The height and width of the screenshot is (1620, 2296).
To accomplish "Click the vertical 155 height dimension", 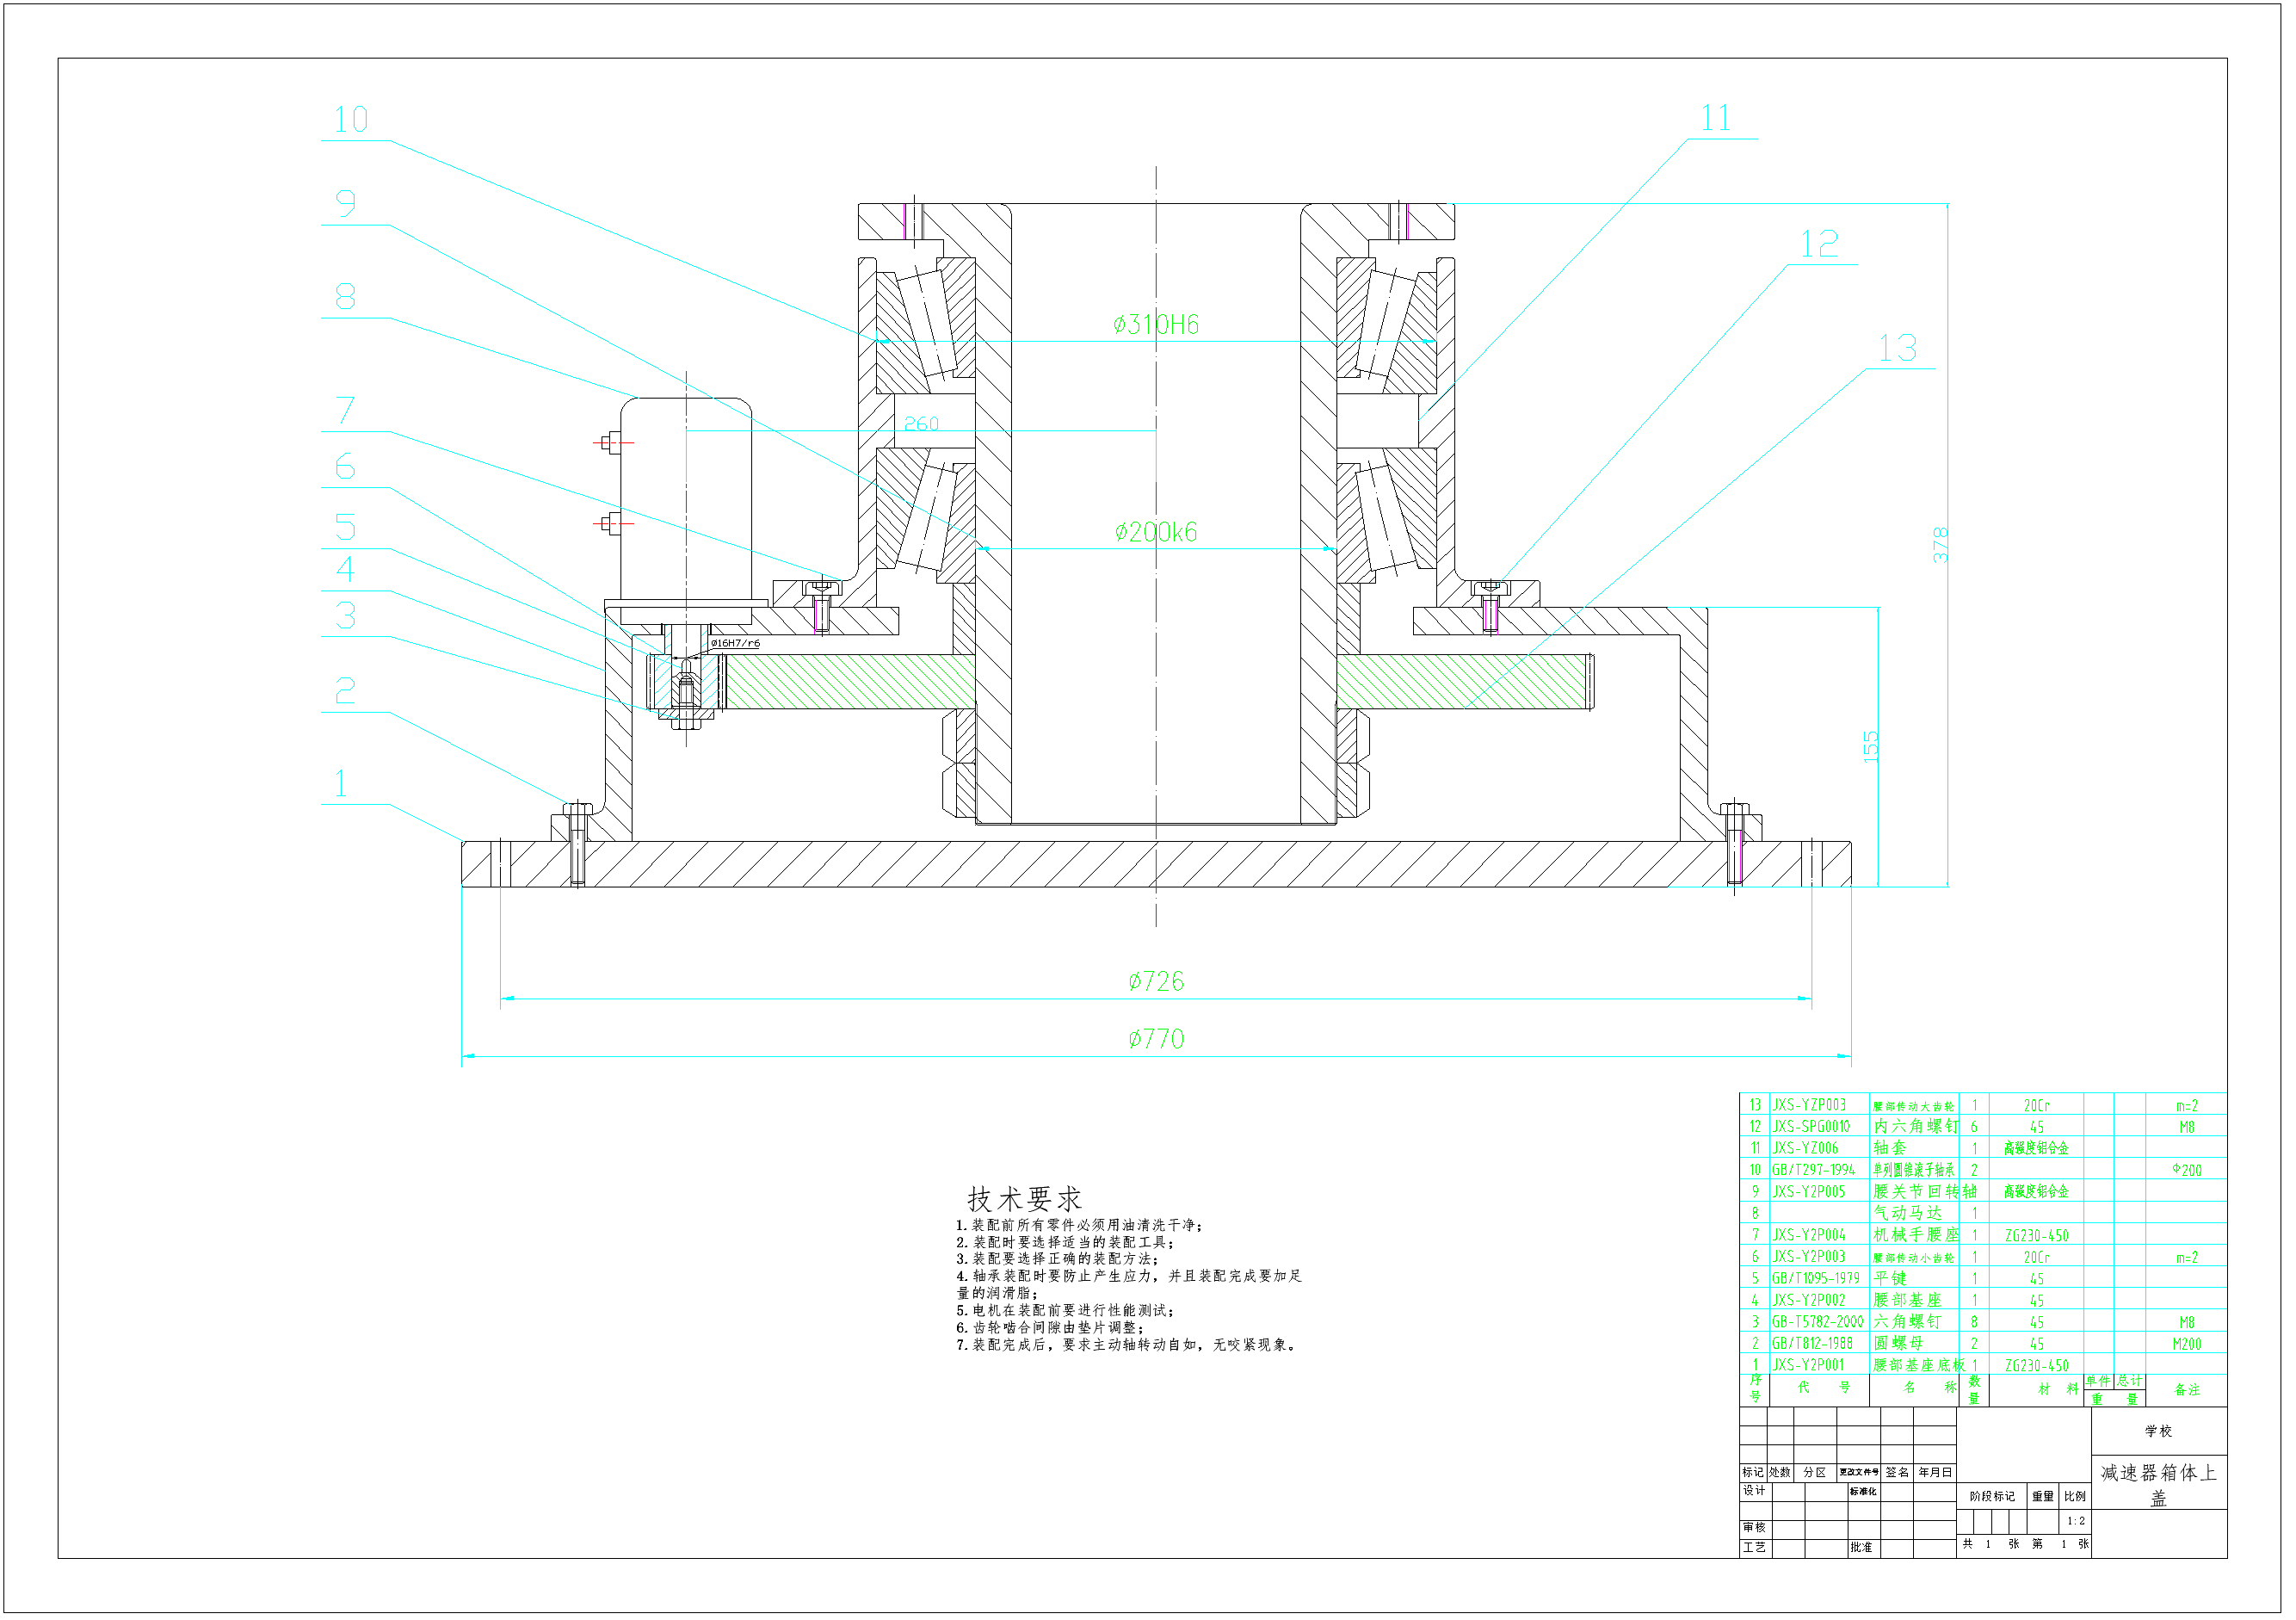I will click(1870, 747).
